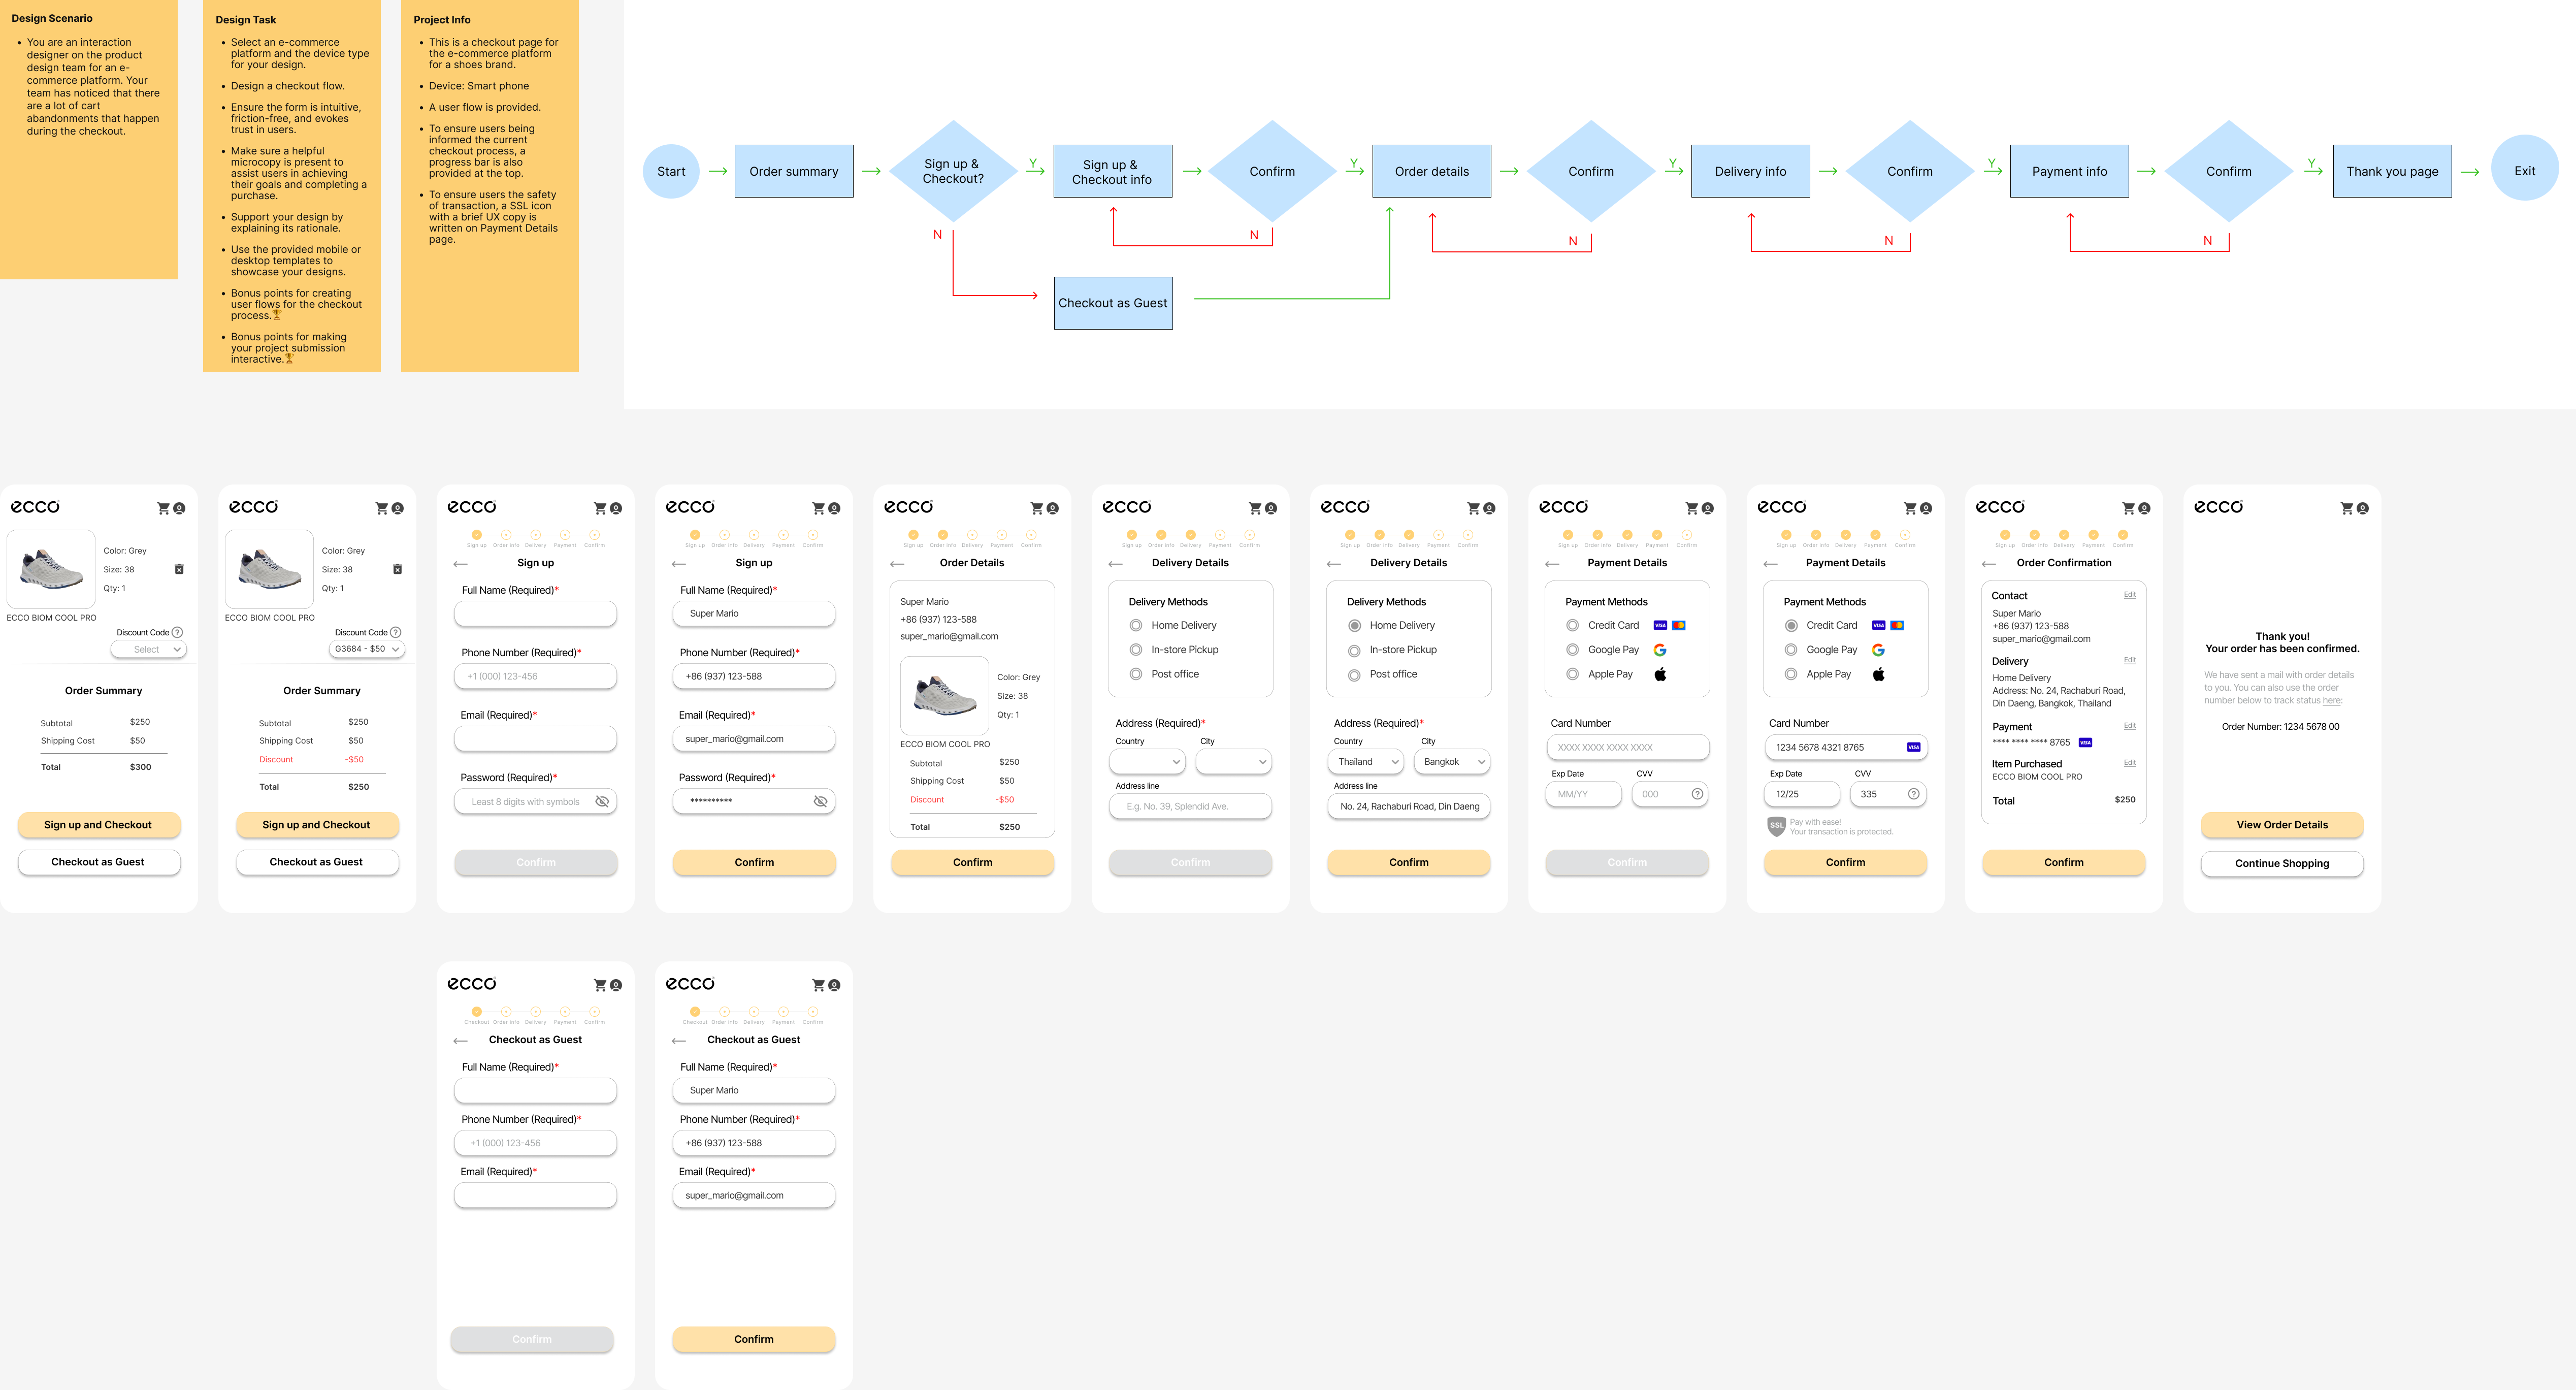The image size is (2576, 1390).
Task: Click Confirm step in Order Confirmation progress bar
Action: (x=2122, y=535)
